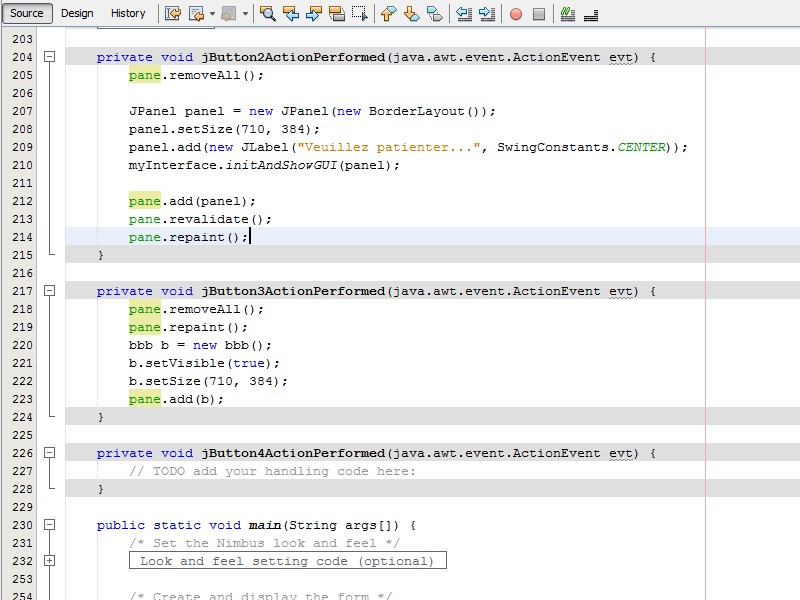Screen dimensions: 800x600
Task: Collapse the jButton3ActionPerformed method fold
Action: (49, 291)
